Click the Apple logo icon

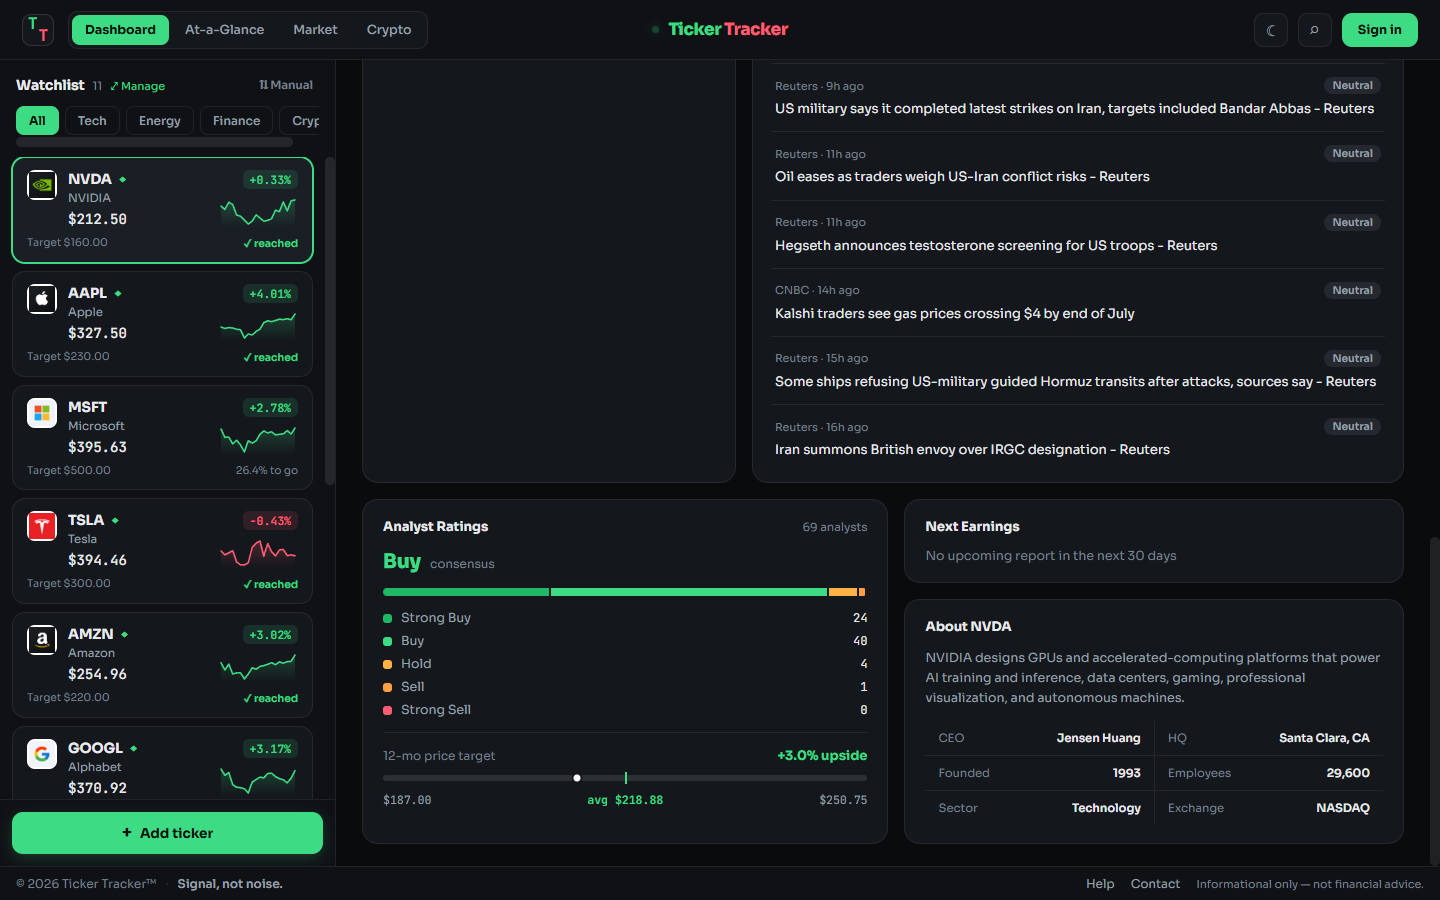[x=42, y=299]
